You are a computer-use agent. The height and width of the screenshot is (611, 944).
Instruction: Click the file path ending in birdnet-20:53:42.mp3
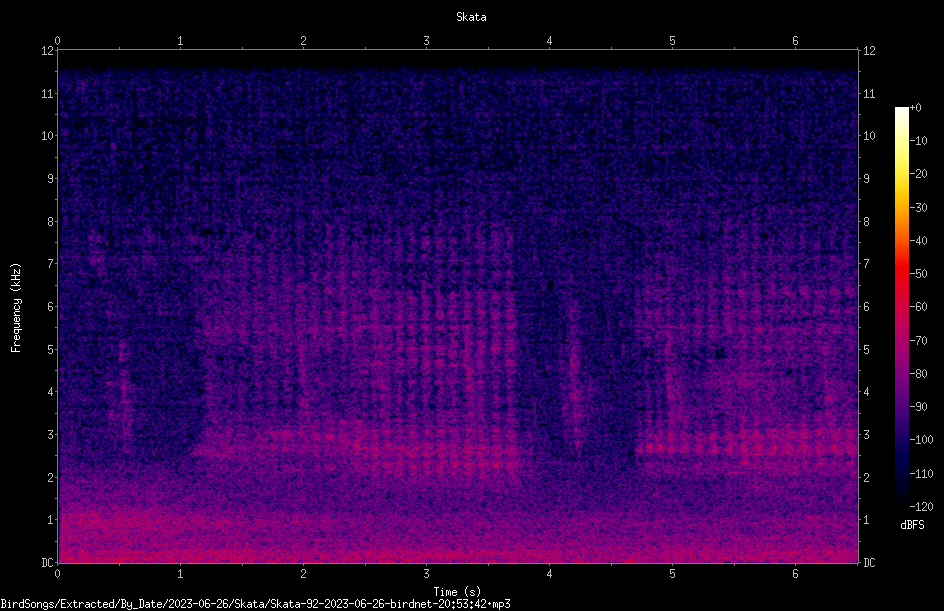point(255,604)
